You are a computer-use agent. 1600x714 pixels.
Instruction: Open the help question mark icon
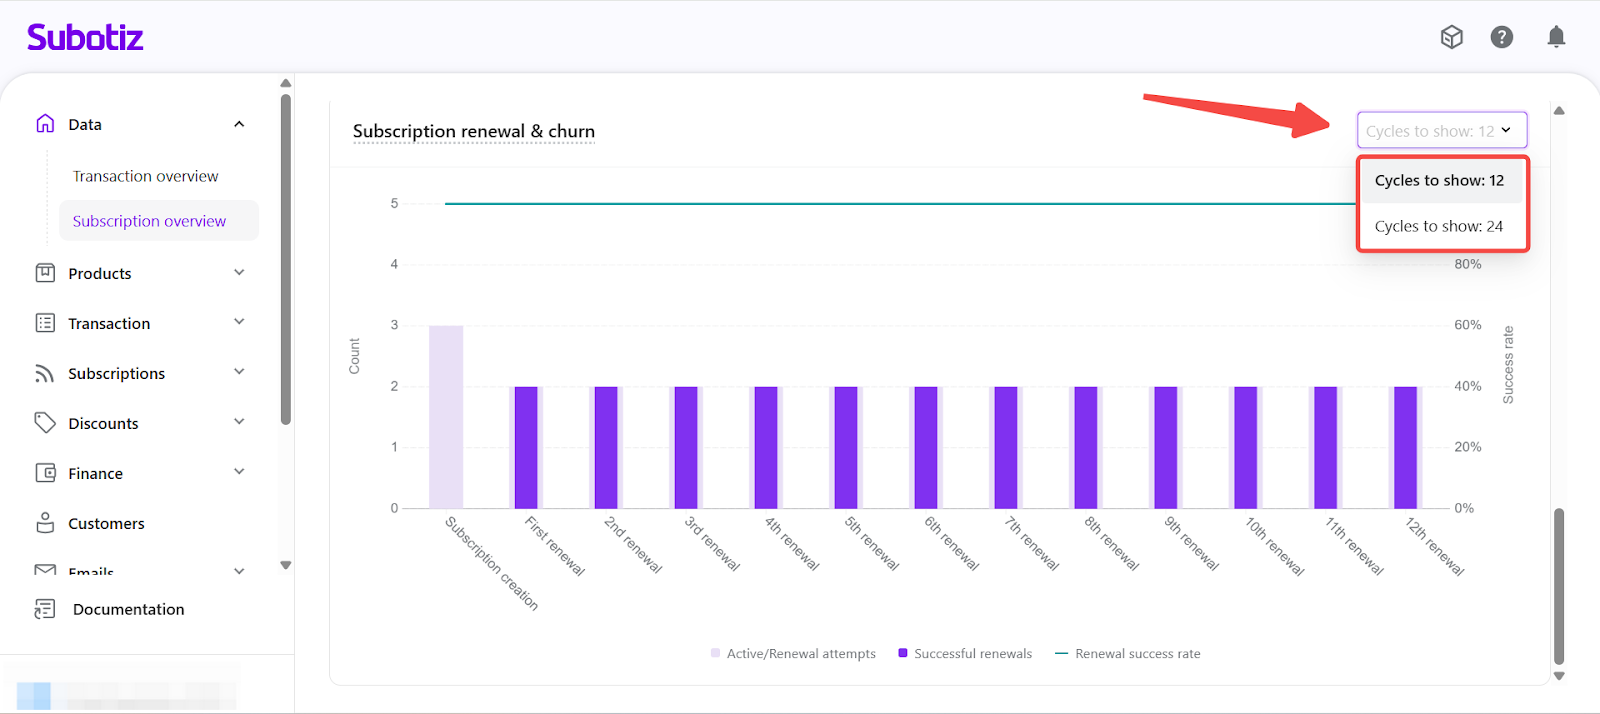[x=1501, y=37]
